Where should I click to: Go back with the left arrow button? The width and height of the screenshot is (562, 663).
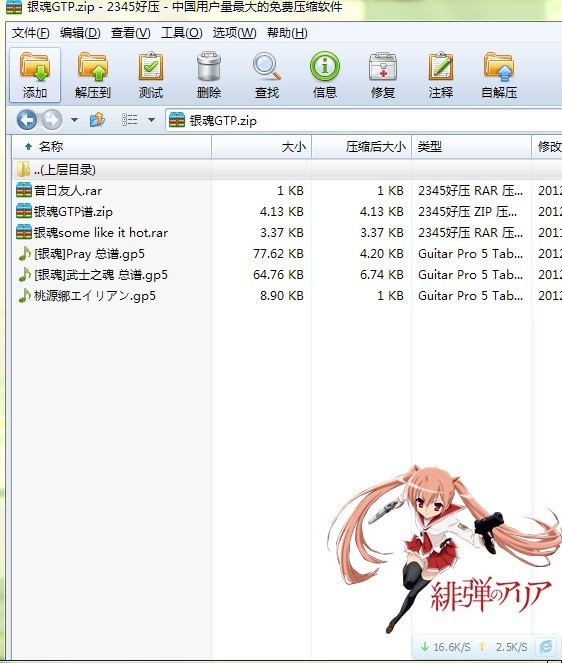tap(27, 120)
